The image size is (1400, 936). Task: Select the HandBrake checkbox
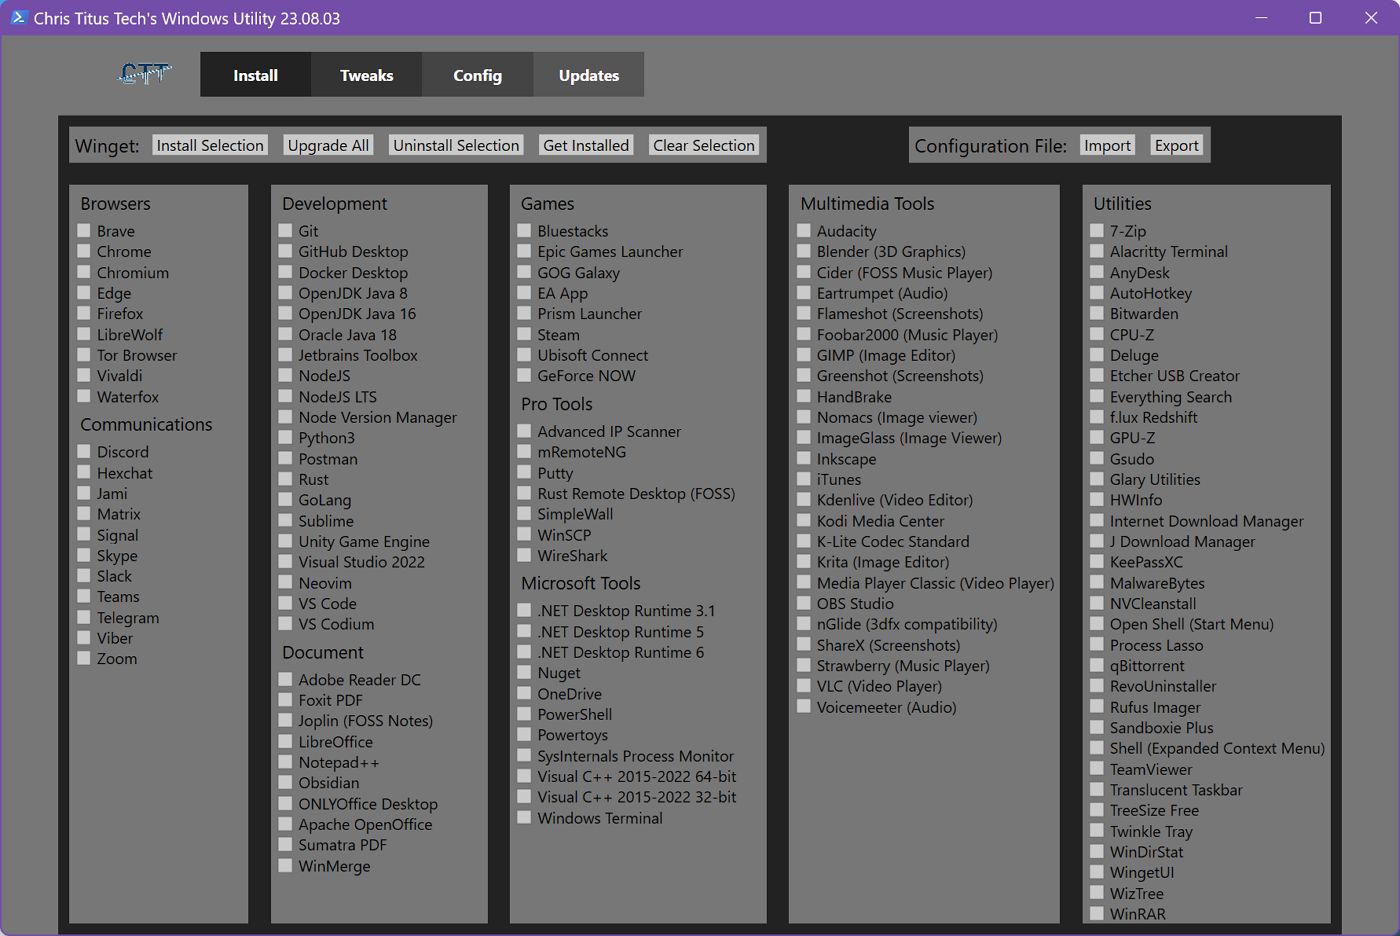coord(804,396)
